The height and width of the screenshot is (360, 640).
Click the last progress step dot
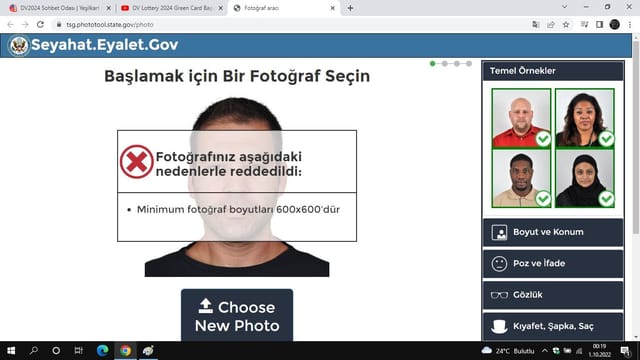(469, 64)
